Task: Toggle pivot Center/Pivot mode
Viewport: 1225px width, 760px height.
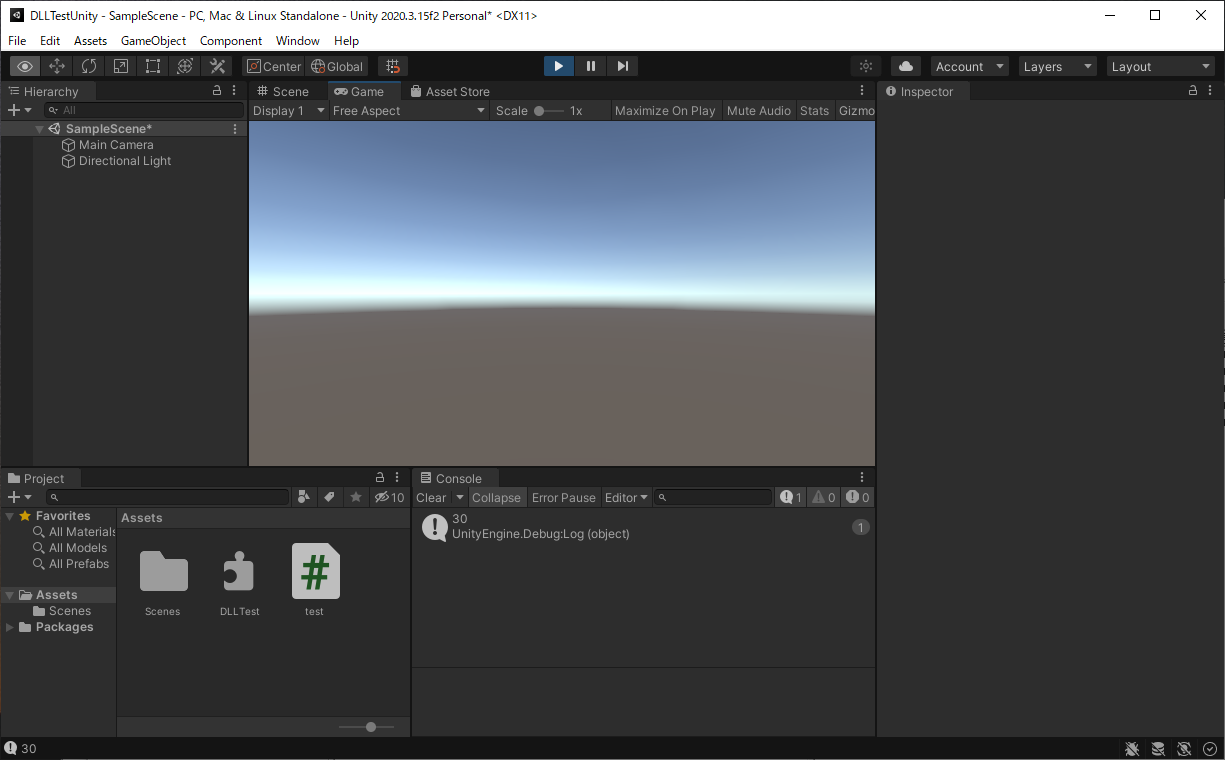Action: click(274, 66)
